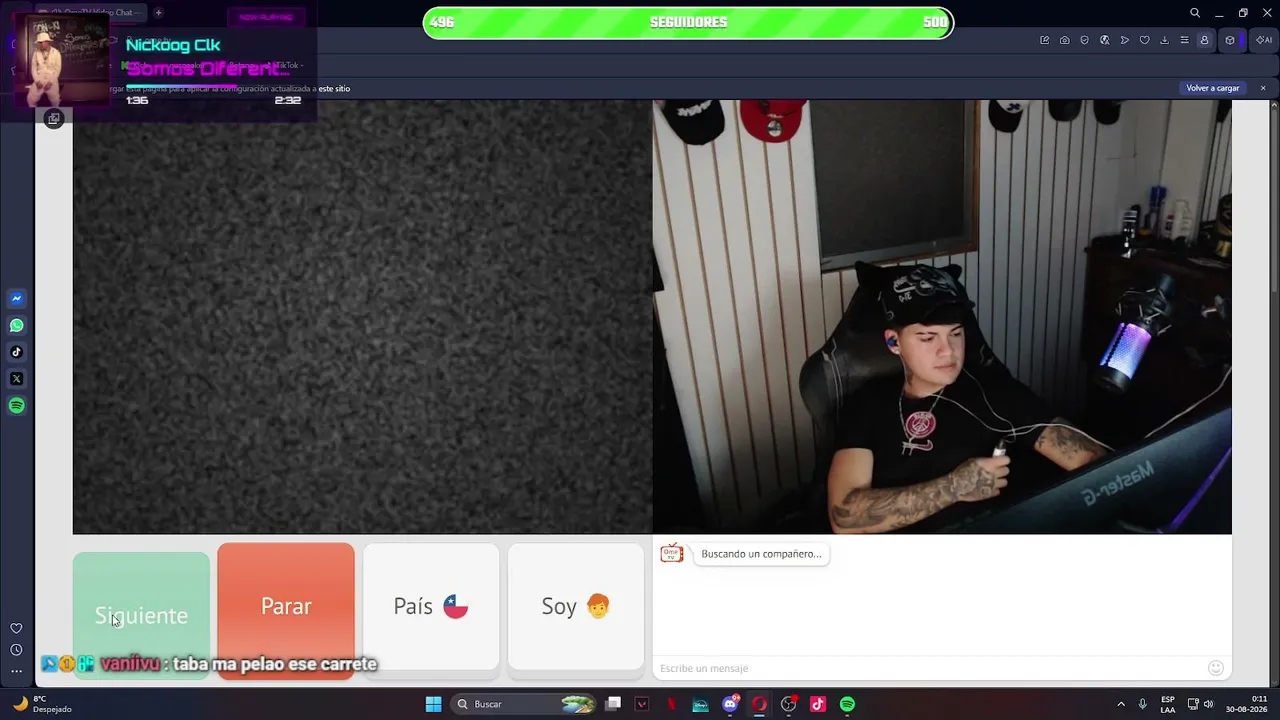Viewport: 1280px width, 720px height.
Task: Dismiss the reload notification bar
Action: pyautogui.click(x=1263, y=88)
